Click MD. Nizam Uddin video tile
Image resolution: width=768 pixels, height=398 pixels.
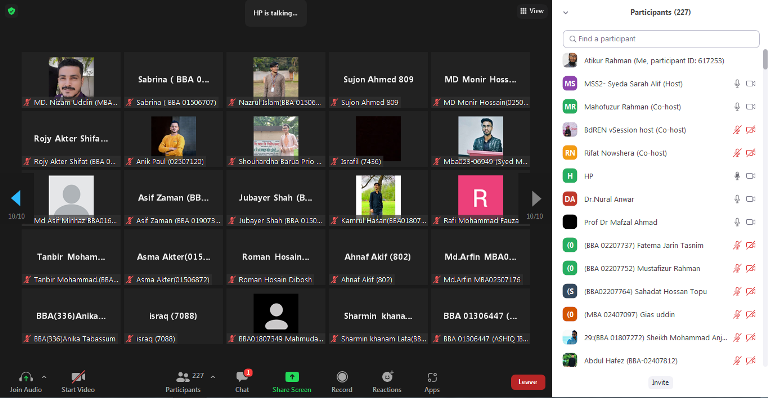[72, 80]
